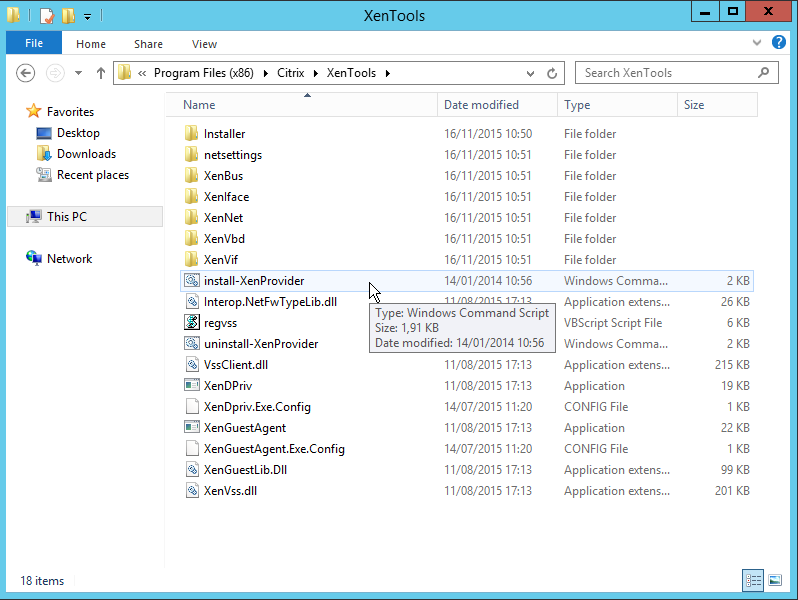Open the Share ribbon tab
The width and height of the screenshot is (798, 600).
pyautogui.click(x=148, y=44)
